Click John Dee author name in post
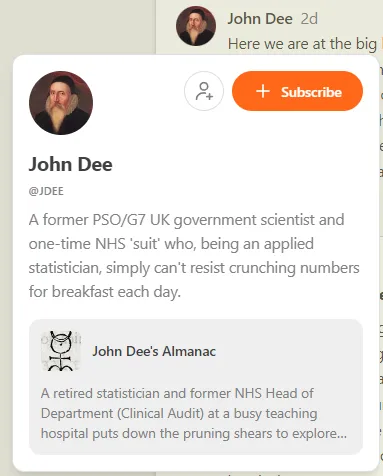Screen dimensions: 383x476 point(260,19)
